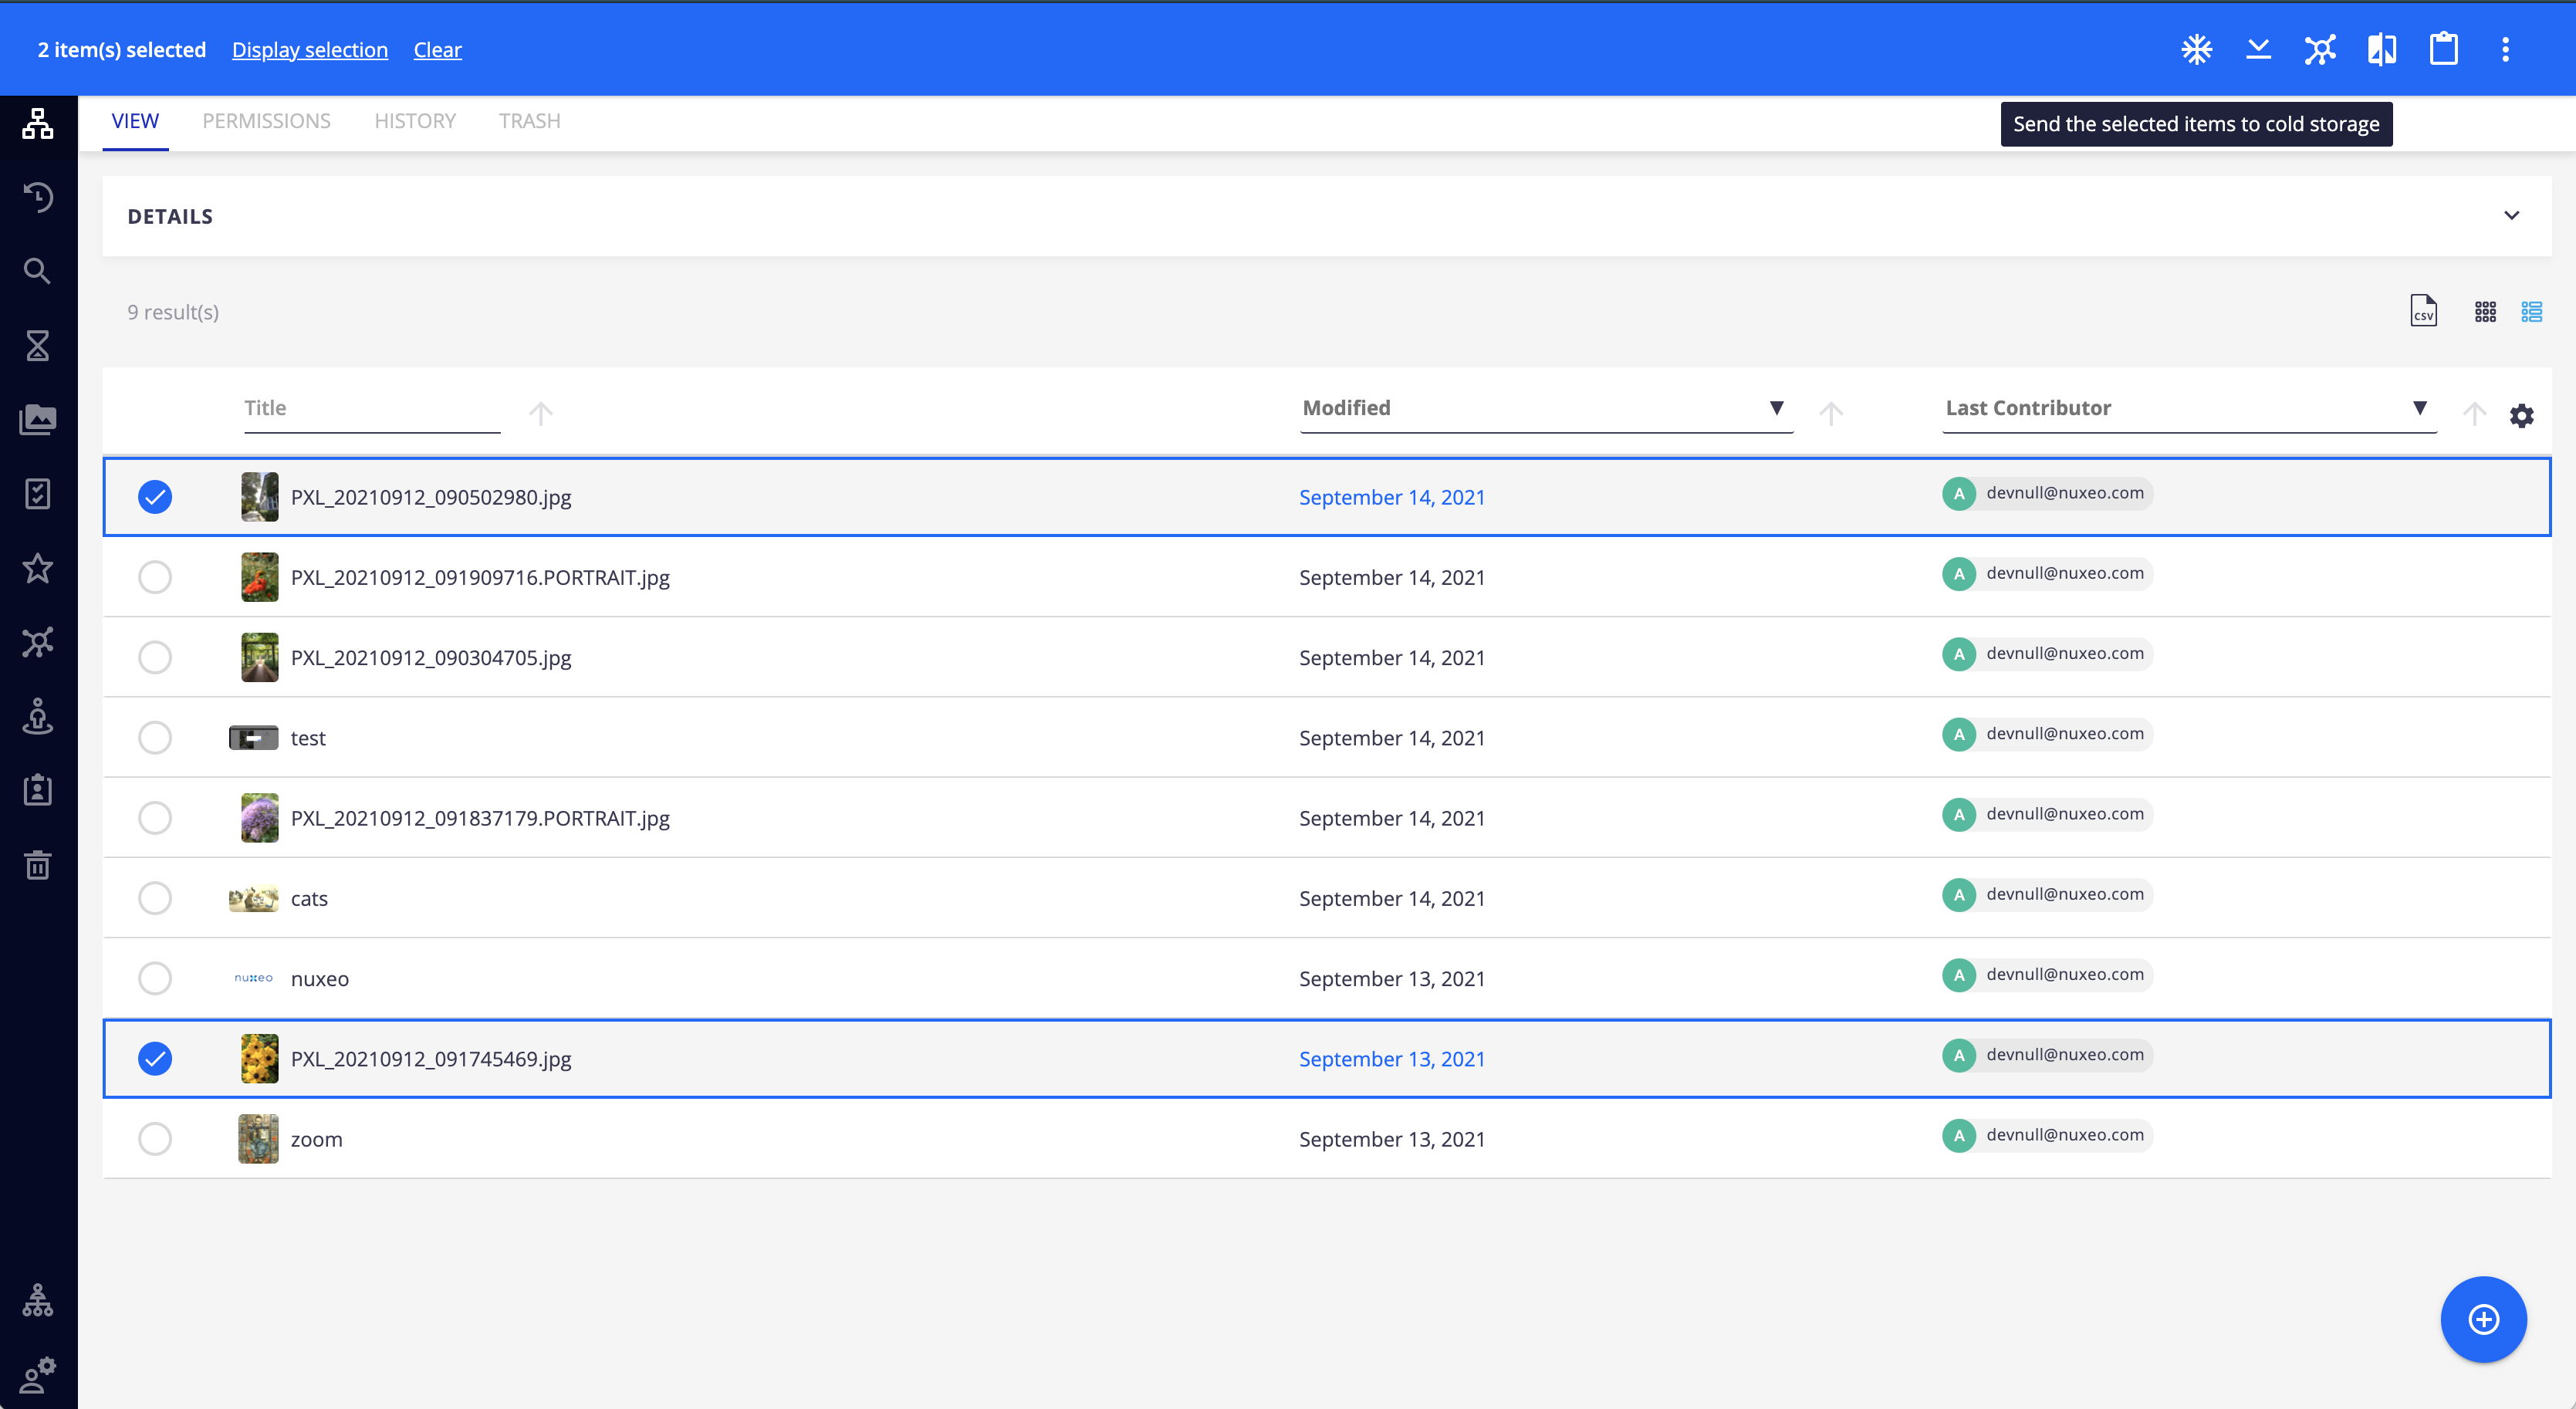Open the tasks checklist icon in sidebar

(38, 494)
